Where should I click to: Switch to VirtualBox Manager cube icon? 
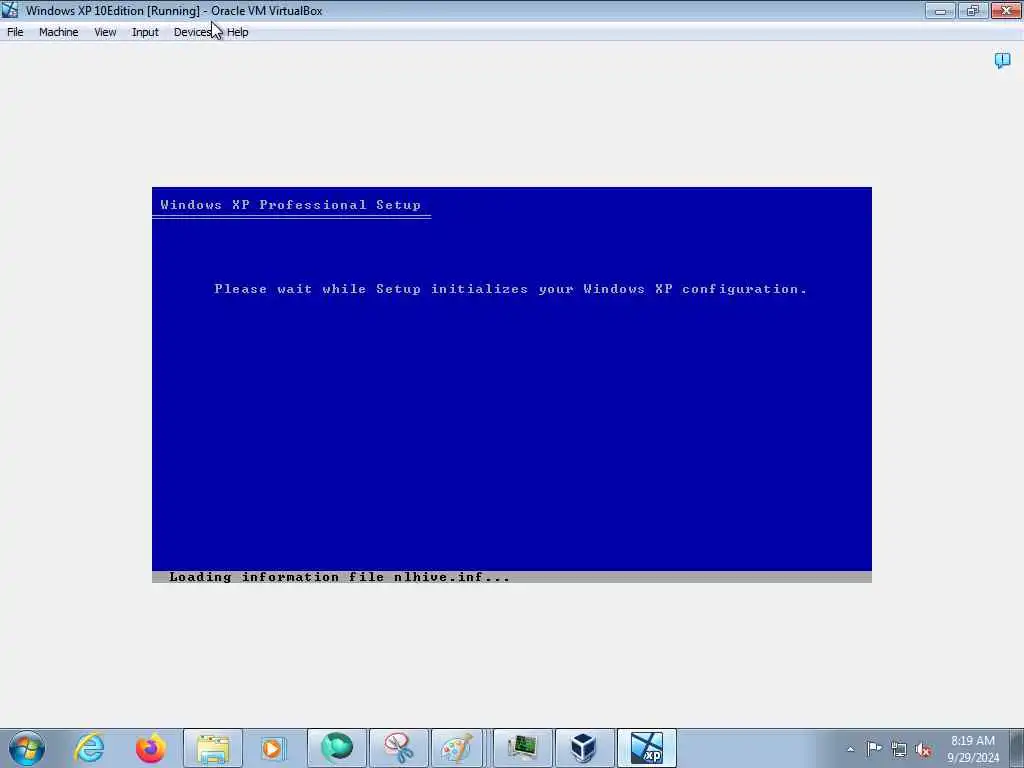(584, 748)
